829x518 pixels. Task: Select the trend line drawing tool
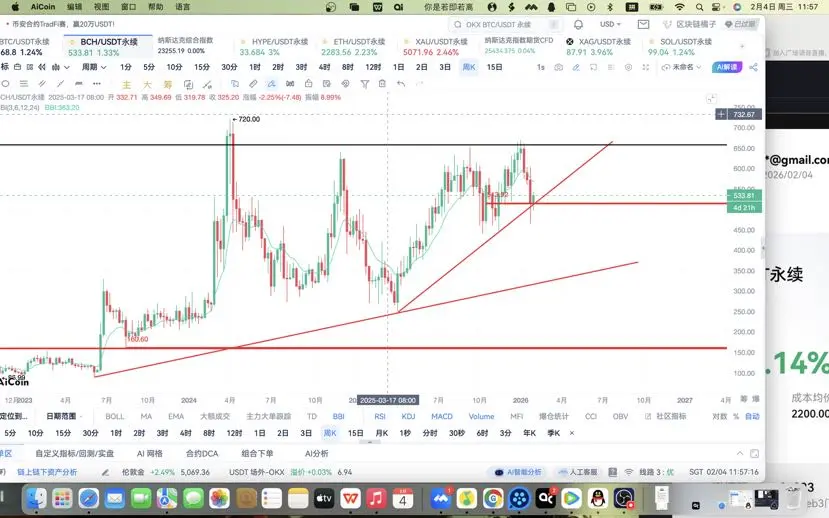pos(60,84)
